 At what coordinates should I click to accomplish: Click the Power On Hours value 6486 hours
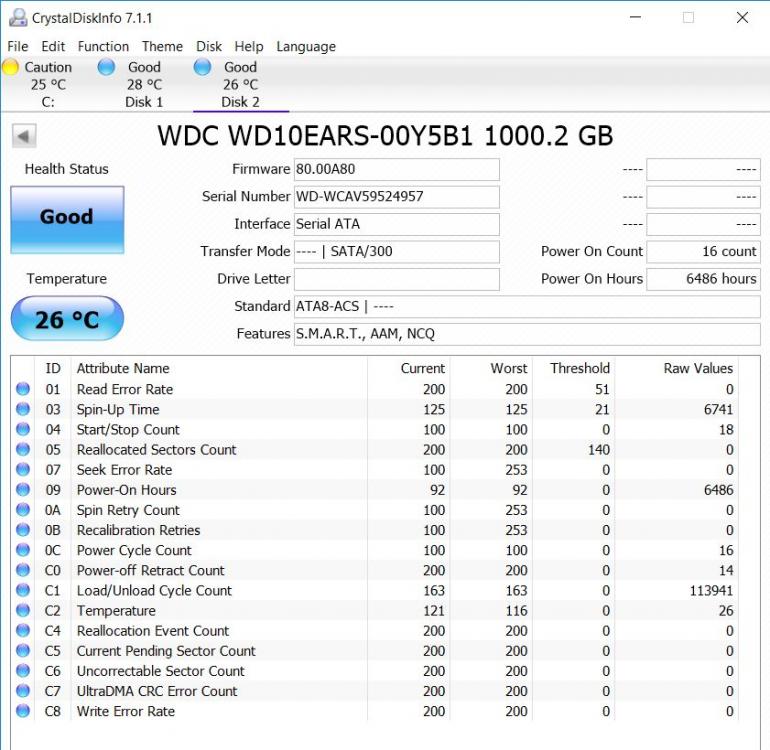pyautogui.click(x=703, y=279)
